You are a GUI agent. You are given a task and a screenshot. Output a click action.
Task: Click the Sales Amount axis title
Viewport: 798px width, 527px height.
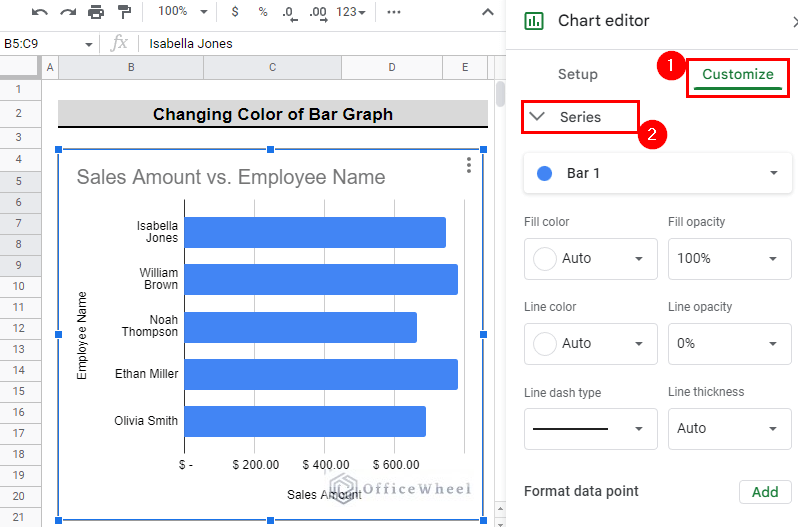click(324, 494)
